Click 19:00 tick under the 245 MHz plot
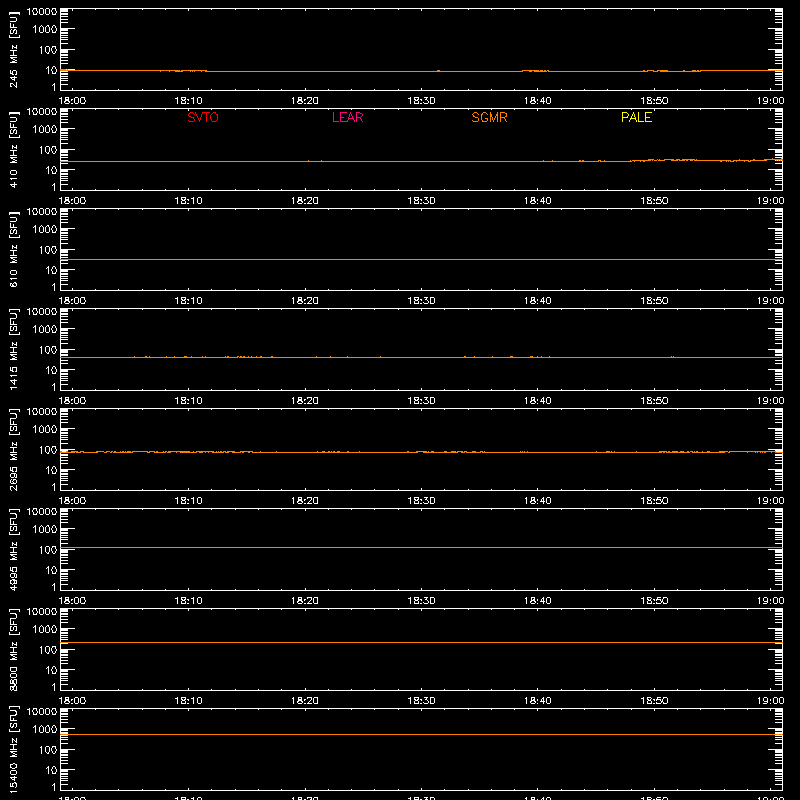This screenshot has height=800, width=800. tap(770, 101)
